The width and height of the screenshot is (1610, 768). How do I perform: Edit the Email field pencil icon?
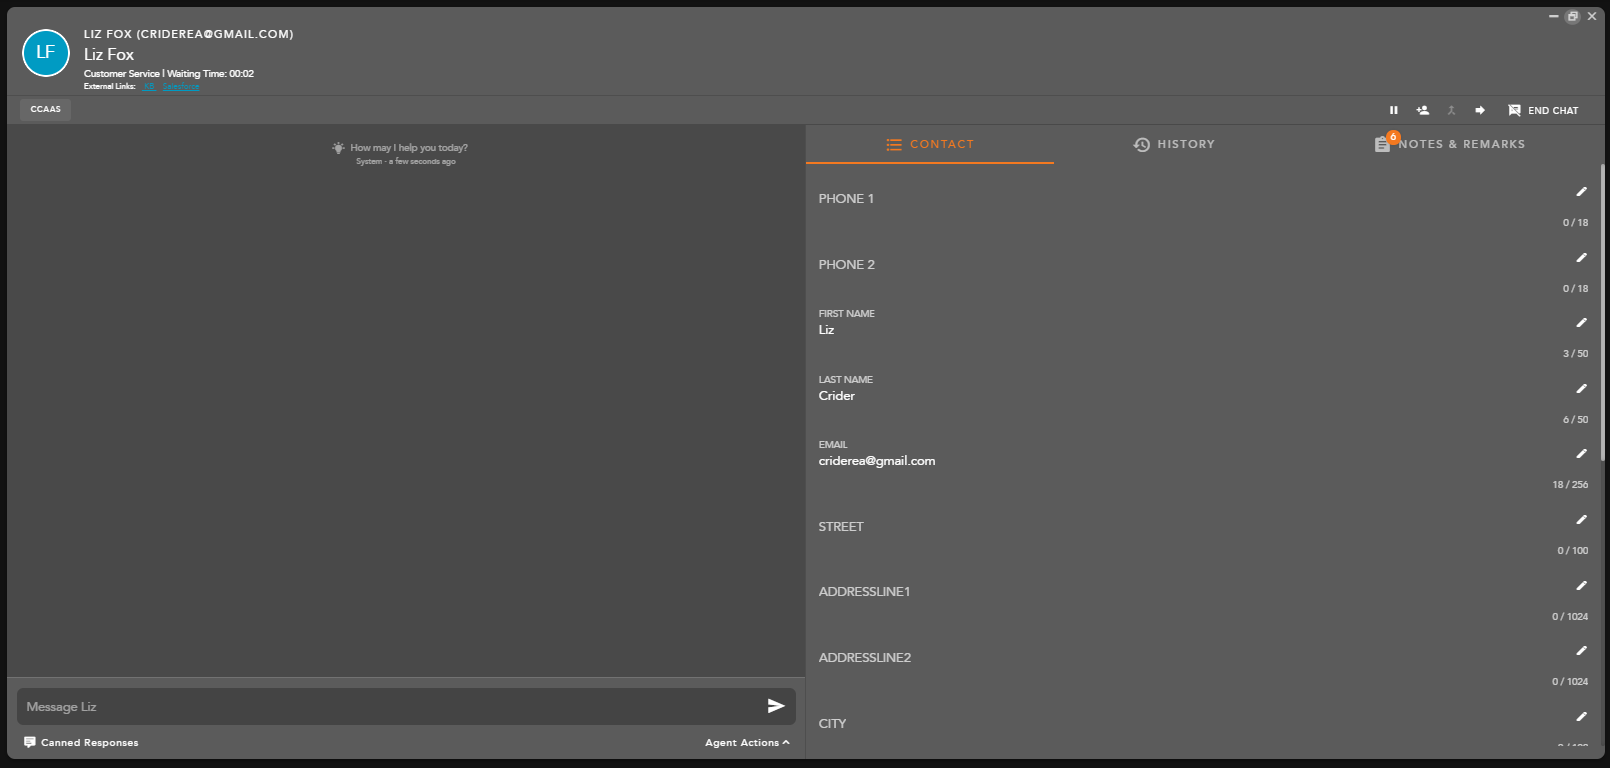tap(1581, 454)
